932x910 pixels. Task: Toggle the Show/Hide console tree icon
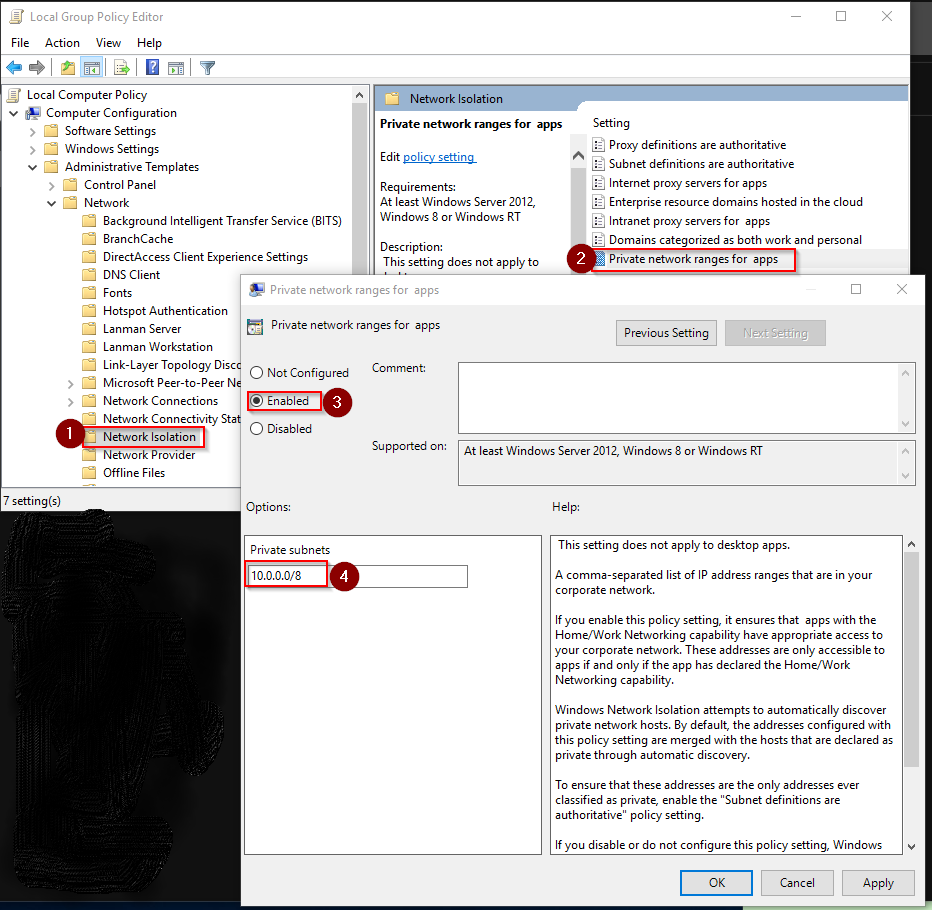pos(92,68)
